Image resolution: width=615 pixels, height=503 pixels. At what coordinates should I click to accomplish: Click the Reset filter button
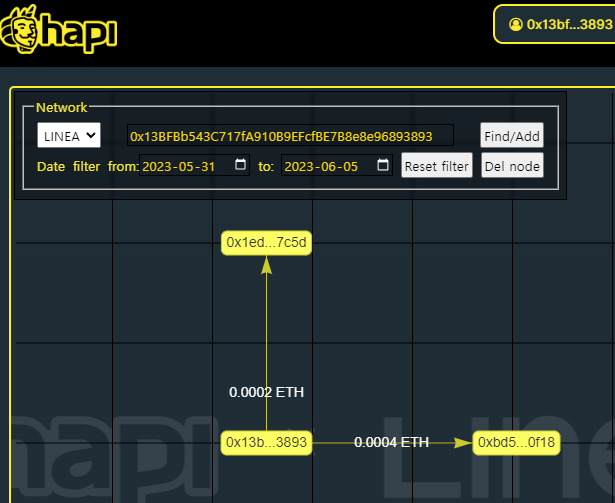(x=437, y=166)
